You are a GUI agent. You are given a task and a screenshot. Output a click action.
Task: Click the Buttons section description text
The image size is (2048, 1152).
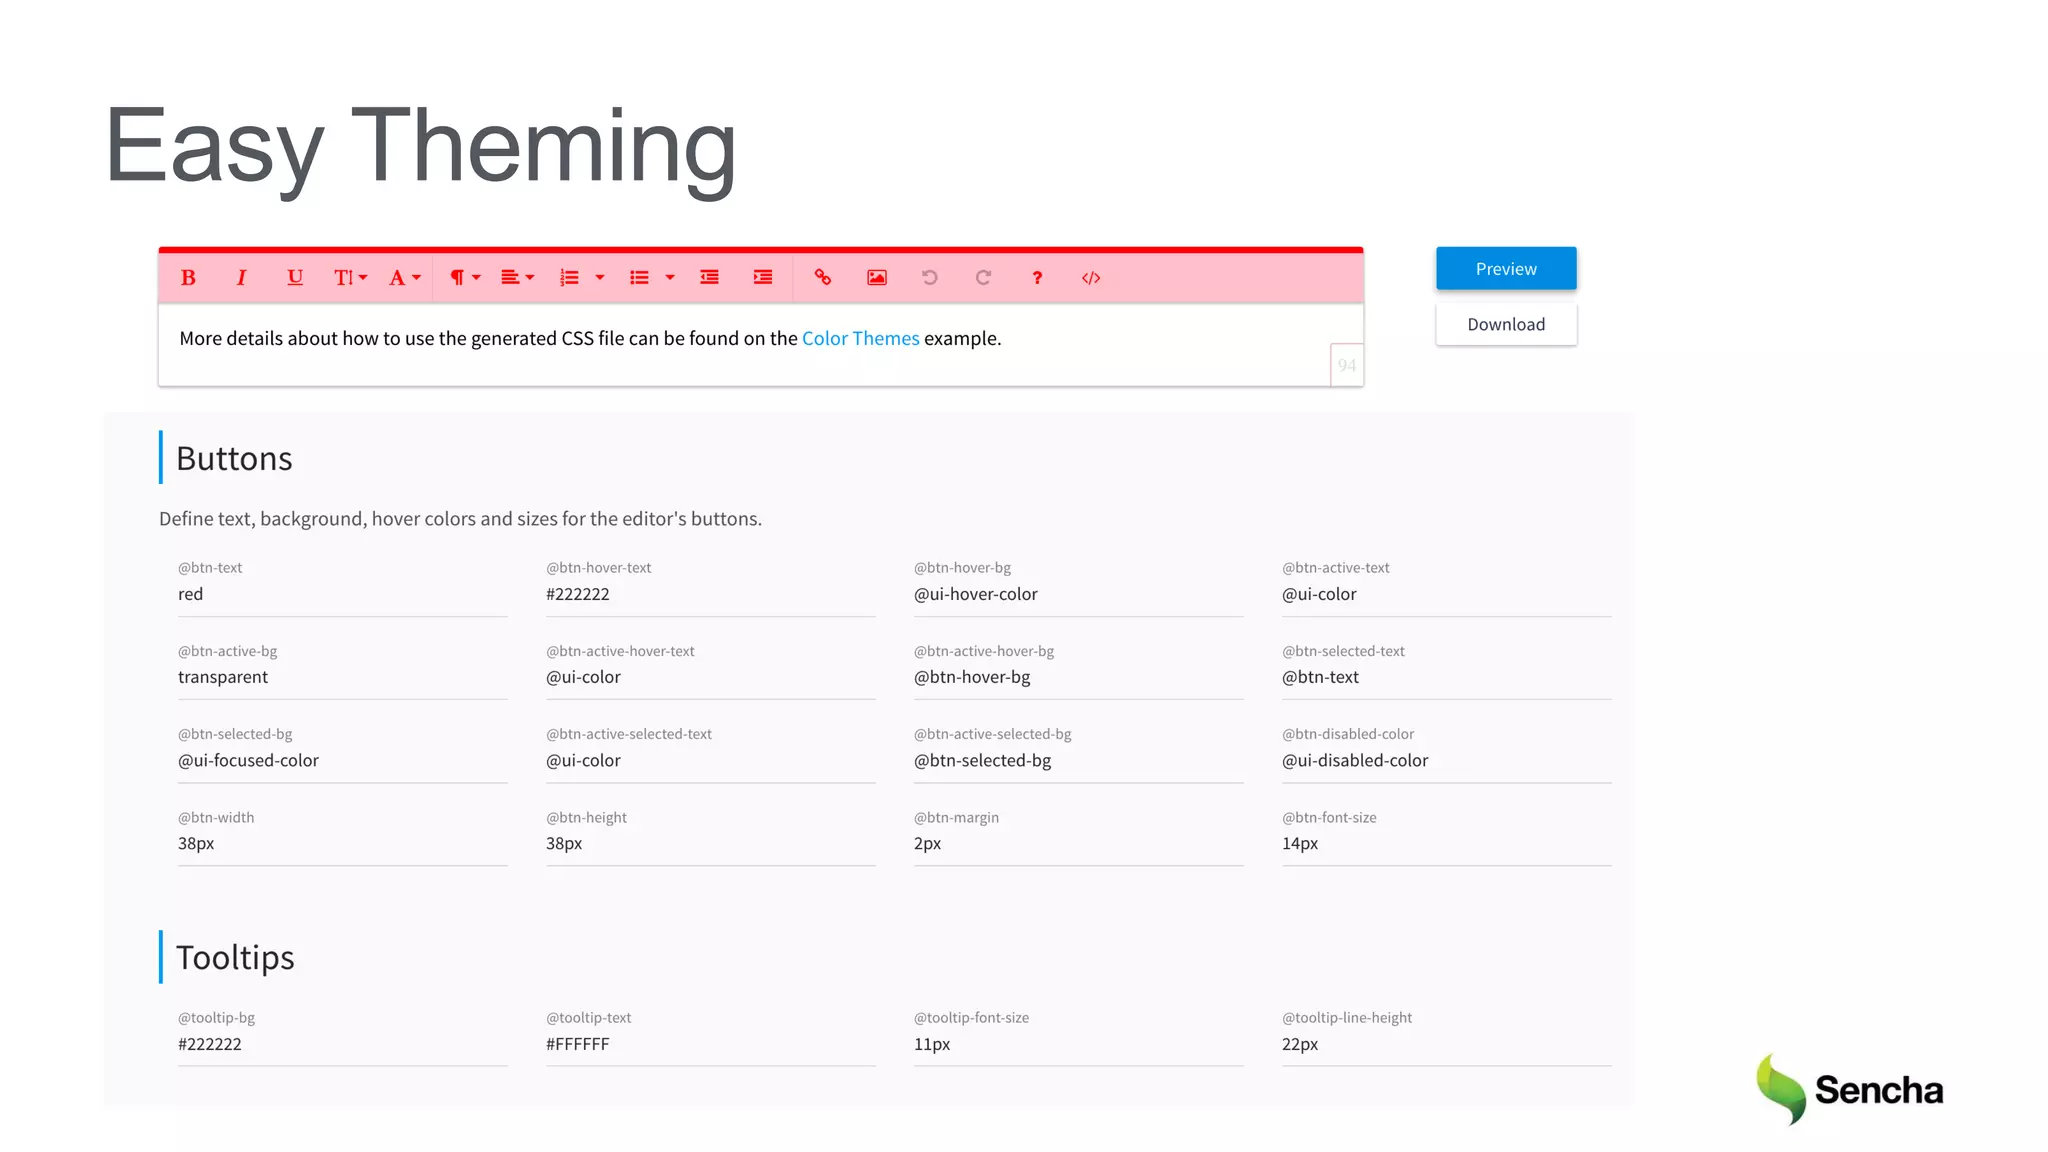point(460,519)
